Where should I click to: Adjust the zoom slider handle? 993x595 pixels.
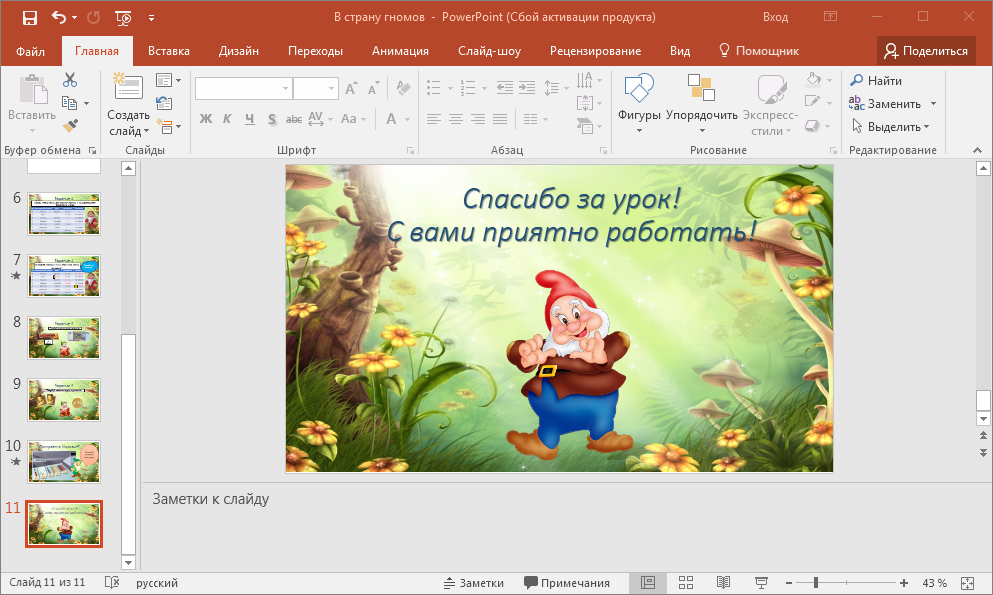click(816, 583)
